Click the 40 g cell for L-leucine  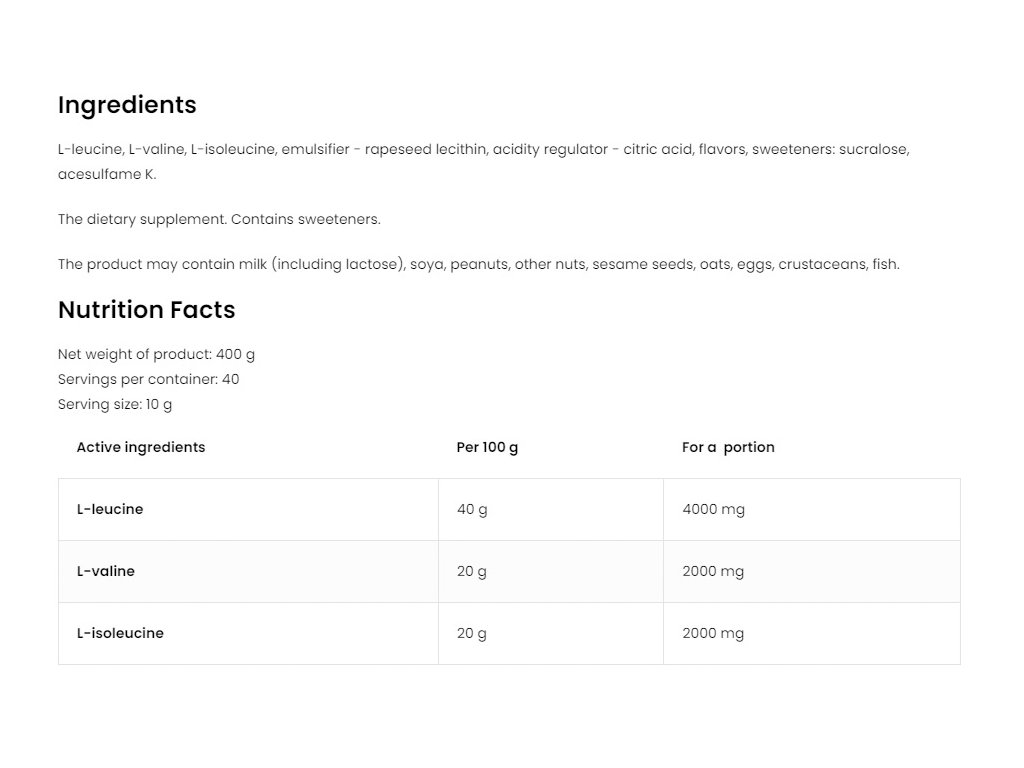click(472, 510)
